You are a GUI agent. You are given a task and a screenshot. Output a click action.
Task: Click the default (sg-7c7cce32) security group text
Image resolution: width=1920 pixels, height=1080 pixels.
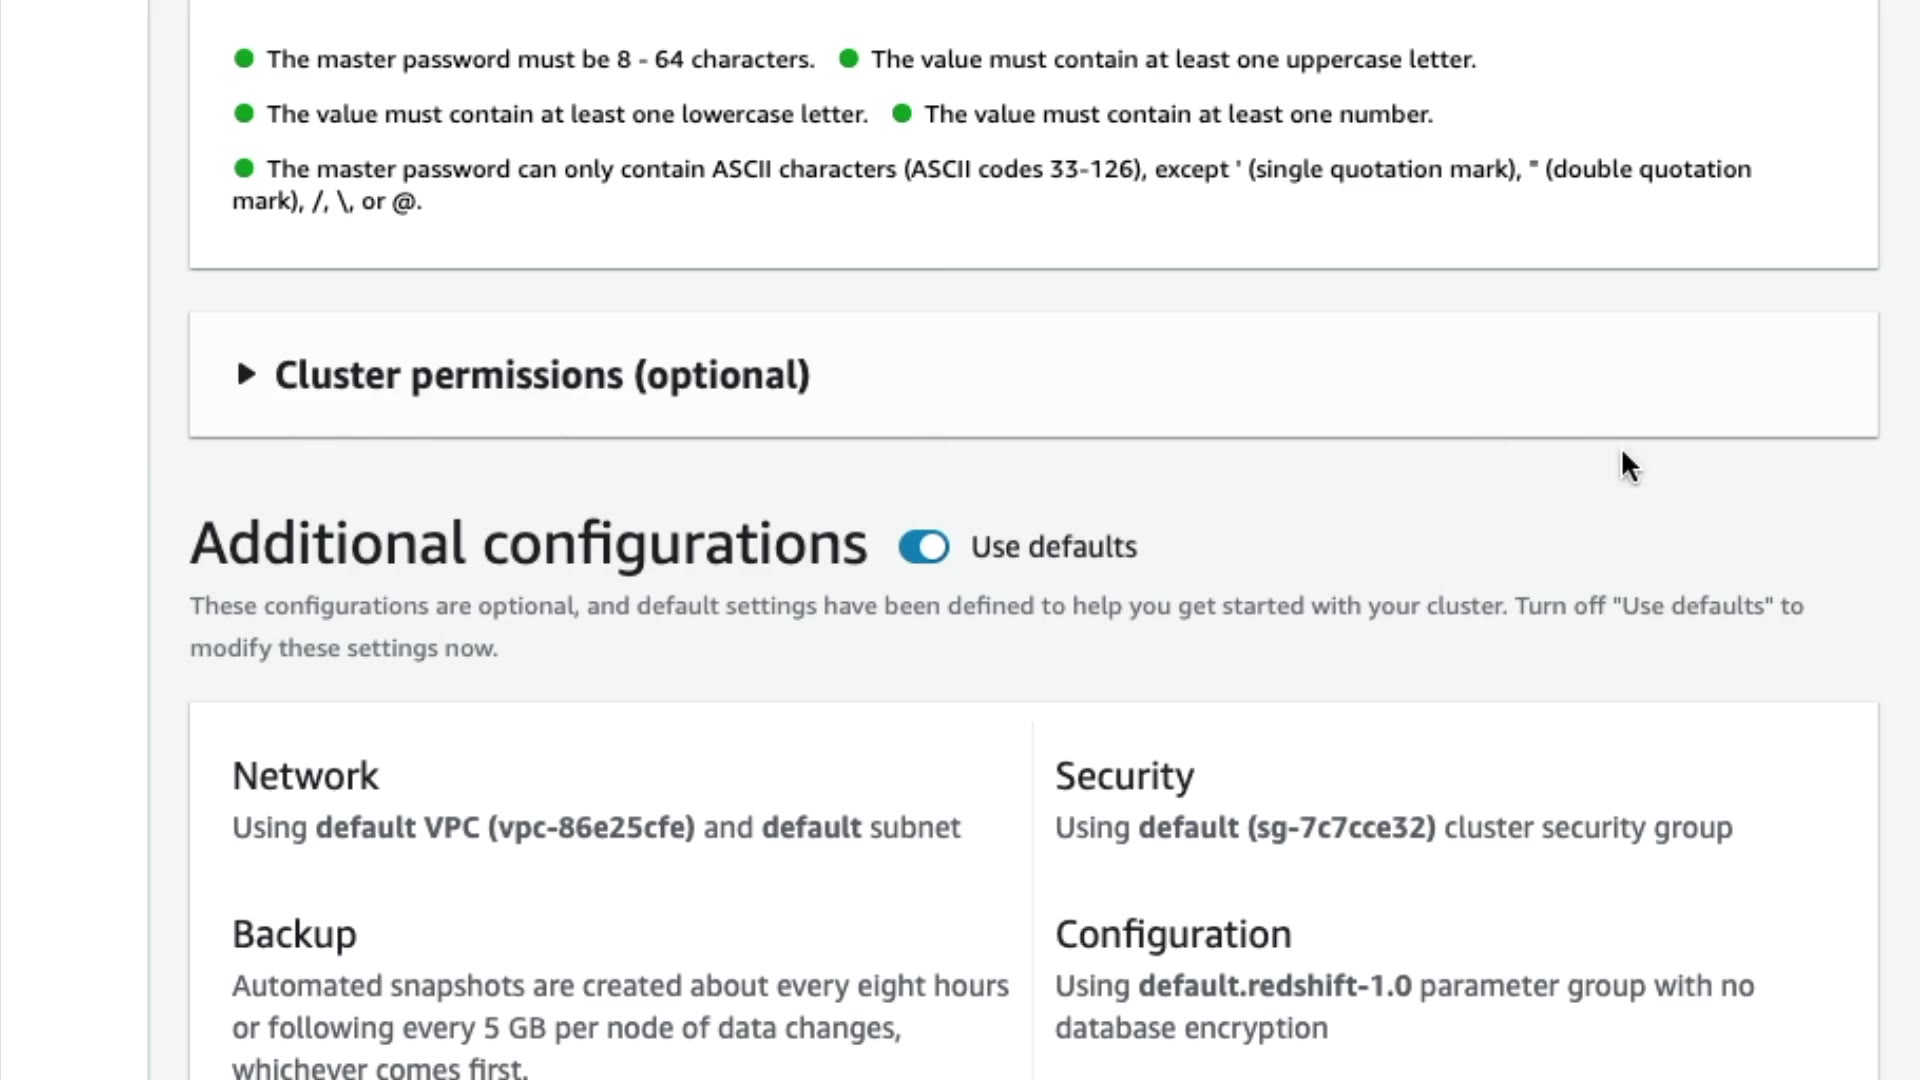(1287, 828)
